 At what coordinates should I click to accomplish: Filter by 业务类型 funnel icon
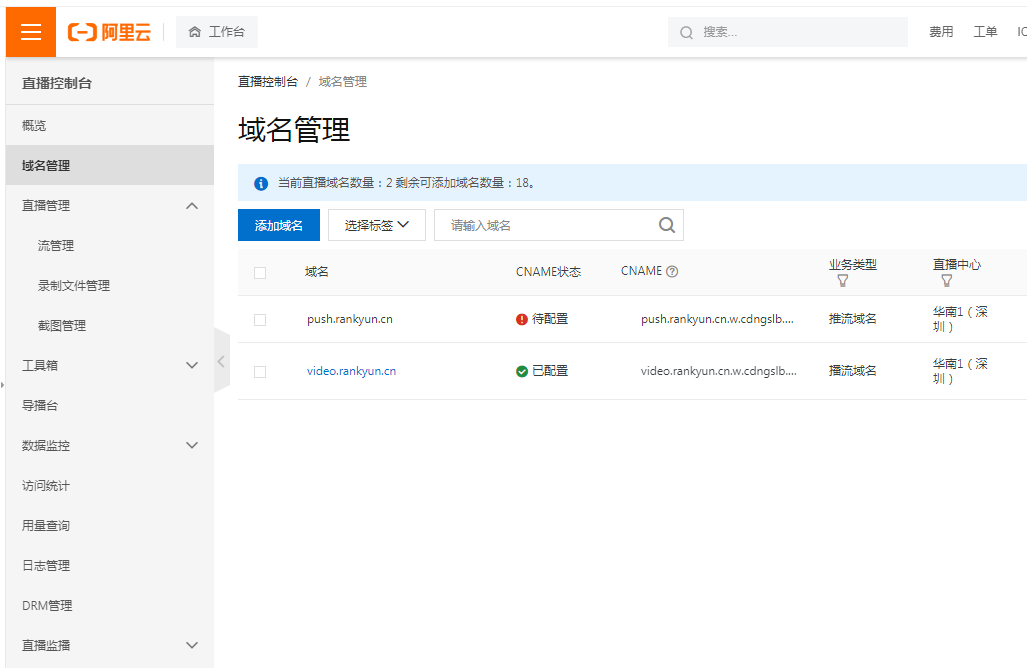pyautogui.click(x=842, y=281)
